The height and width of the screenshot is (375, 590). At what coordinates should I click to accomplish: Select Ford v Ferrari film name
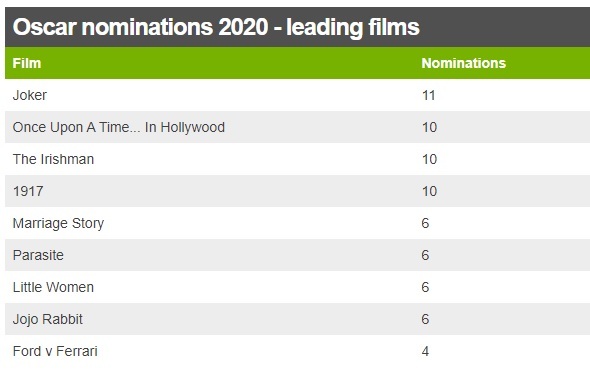55,351
